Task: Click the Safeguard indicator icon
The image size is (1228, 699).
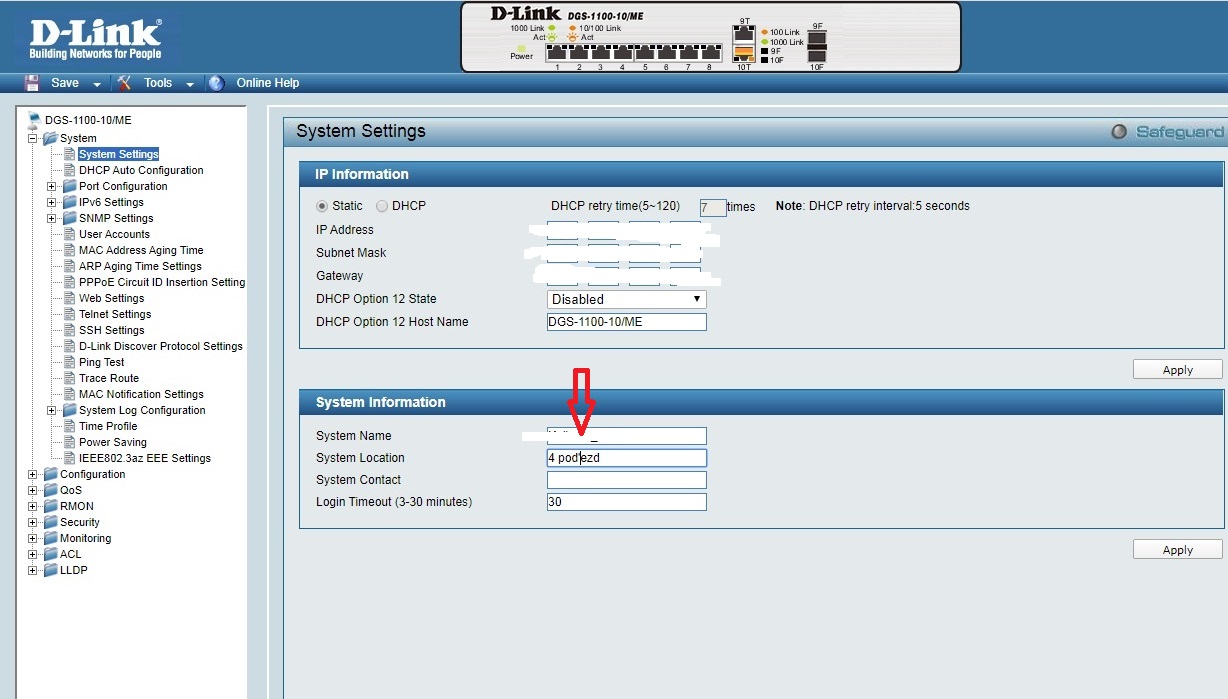Action: (1119, 132)
